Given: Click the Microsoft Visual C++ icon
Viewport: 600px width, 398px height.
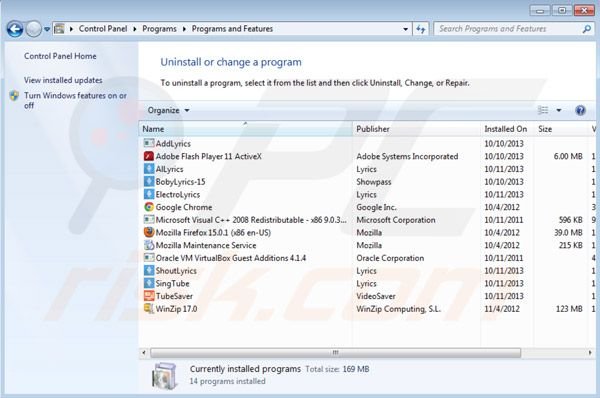Looking at the screenshot, I should 148,220.
